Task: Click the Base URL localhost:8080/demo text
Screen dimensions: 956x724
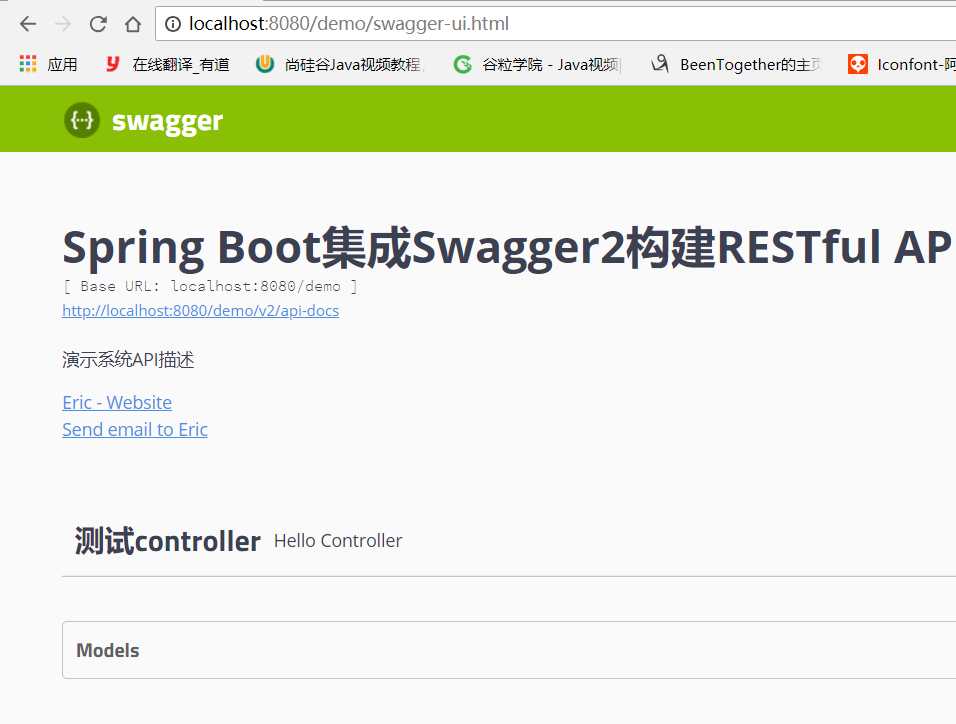Action: coord(210,286)
